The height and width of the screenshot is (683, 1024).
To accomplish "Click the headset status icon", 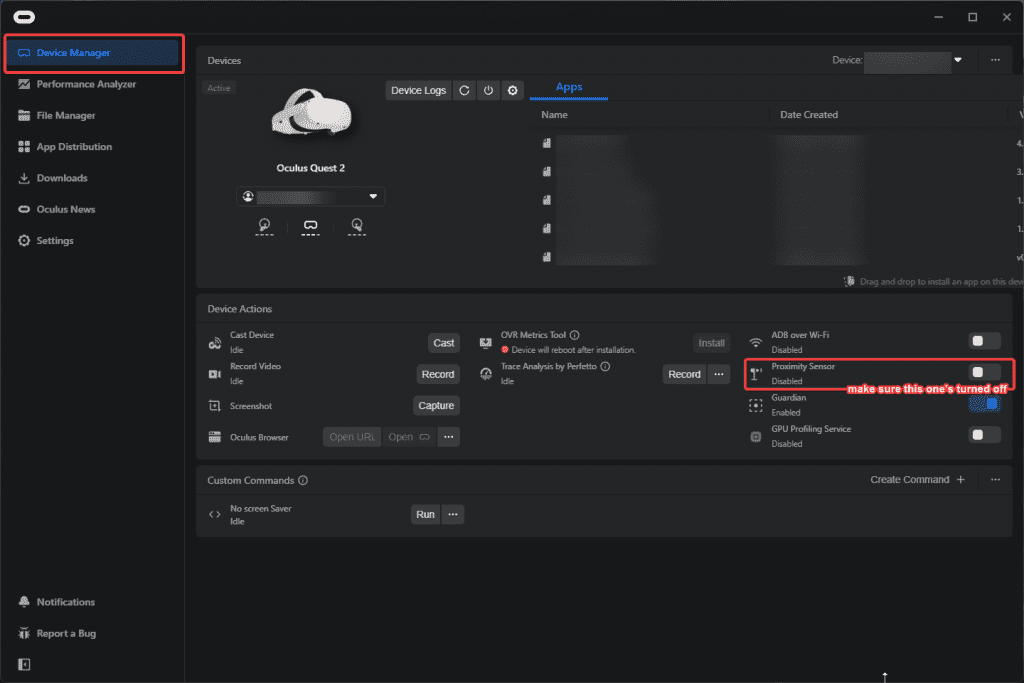I will 310,226.
